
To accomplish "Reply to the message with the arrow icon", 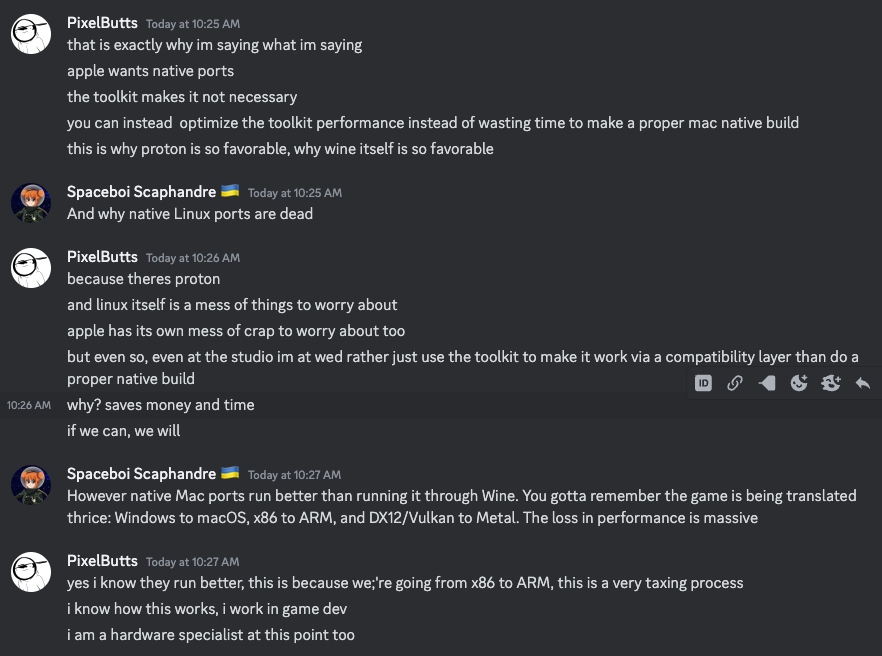I will coord(862,383).
